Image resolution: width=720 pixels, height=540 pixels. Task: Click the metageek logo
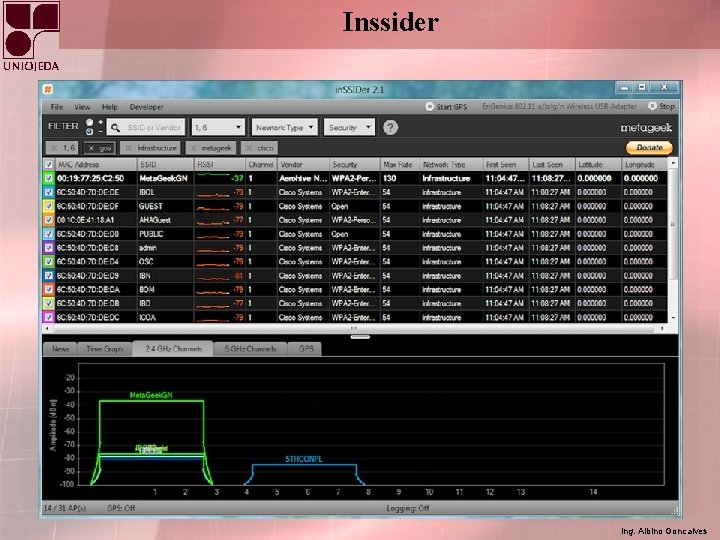tap(646, 128)
